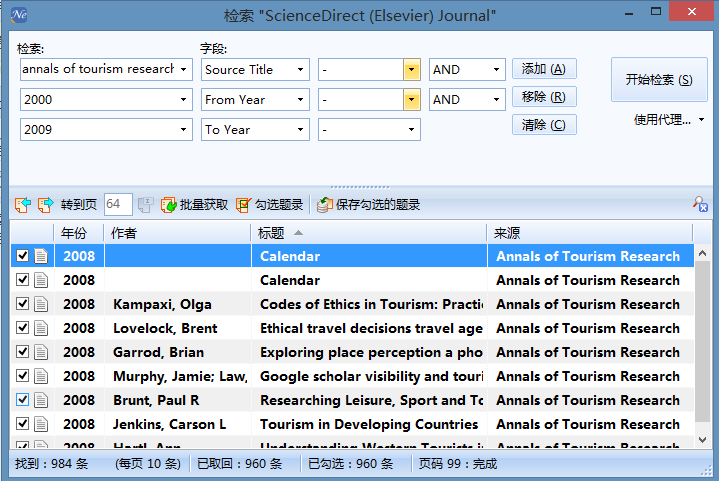Click into the 转到页 page number field
The width and height of the screenshot is (719, 481).
click(118, 204)
